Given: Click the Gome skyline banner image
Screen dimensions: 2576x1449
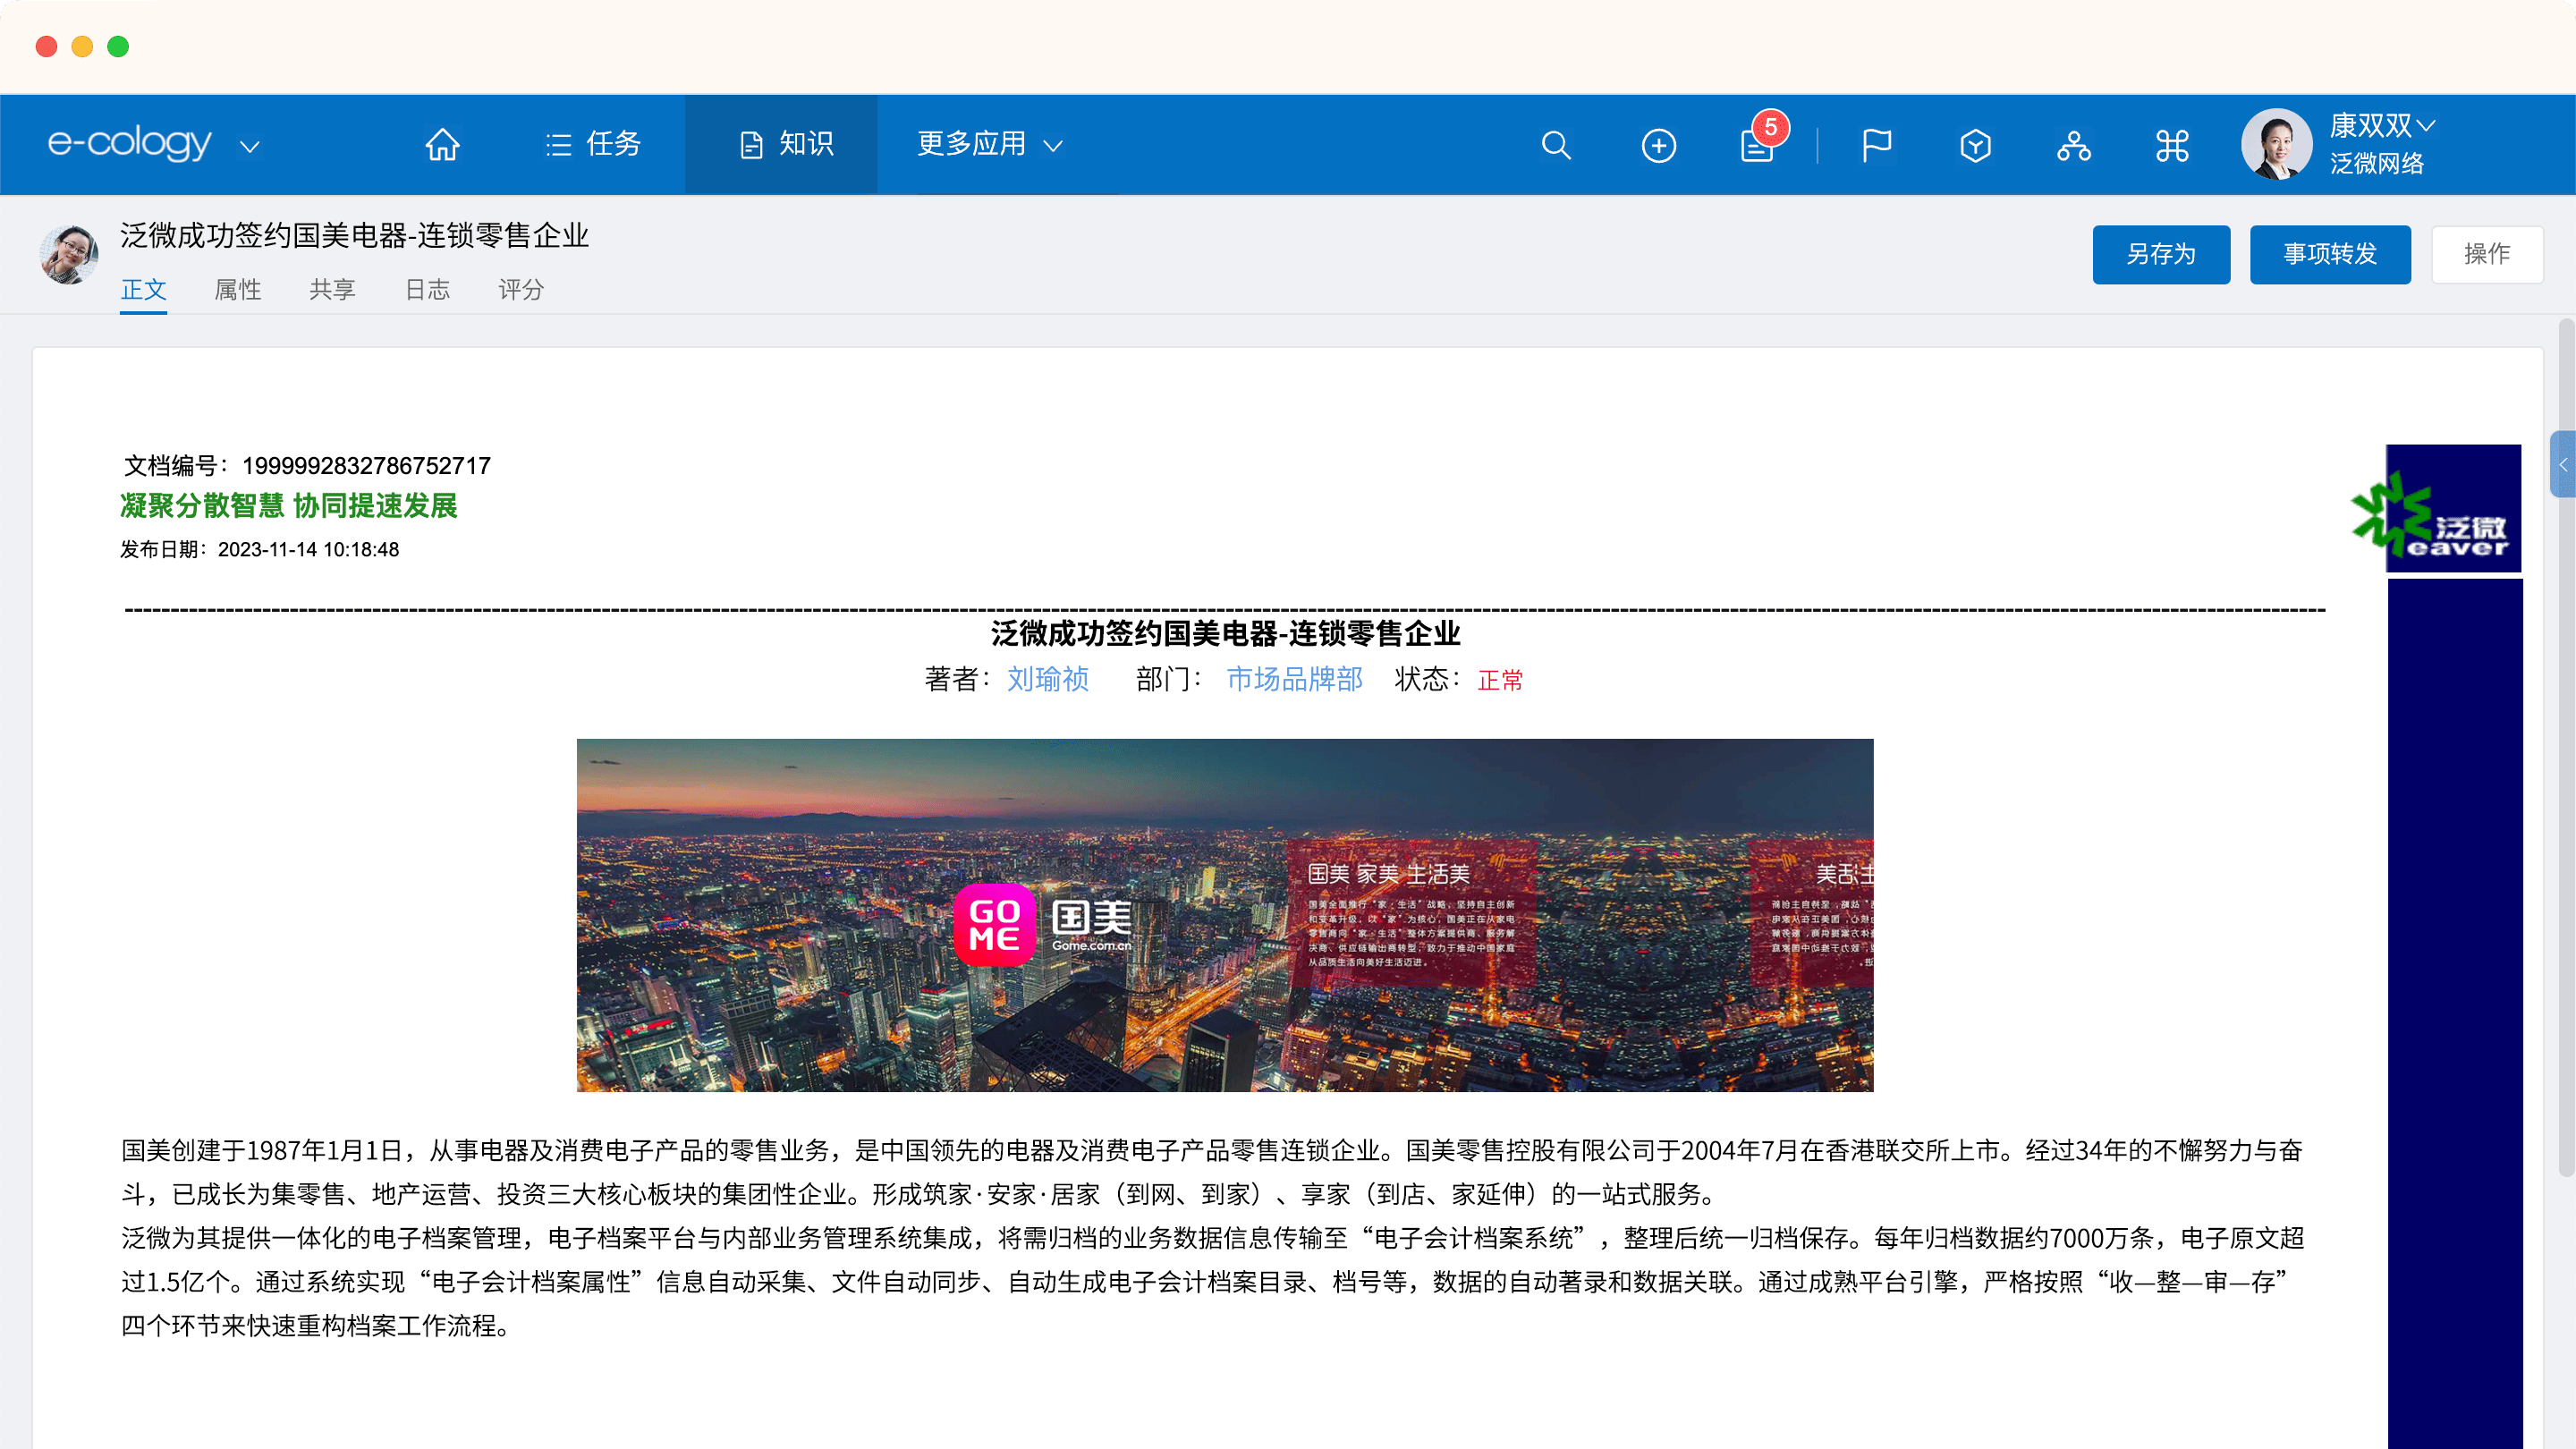Looking at the screenshot, I should click(x=1225, y=915).
